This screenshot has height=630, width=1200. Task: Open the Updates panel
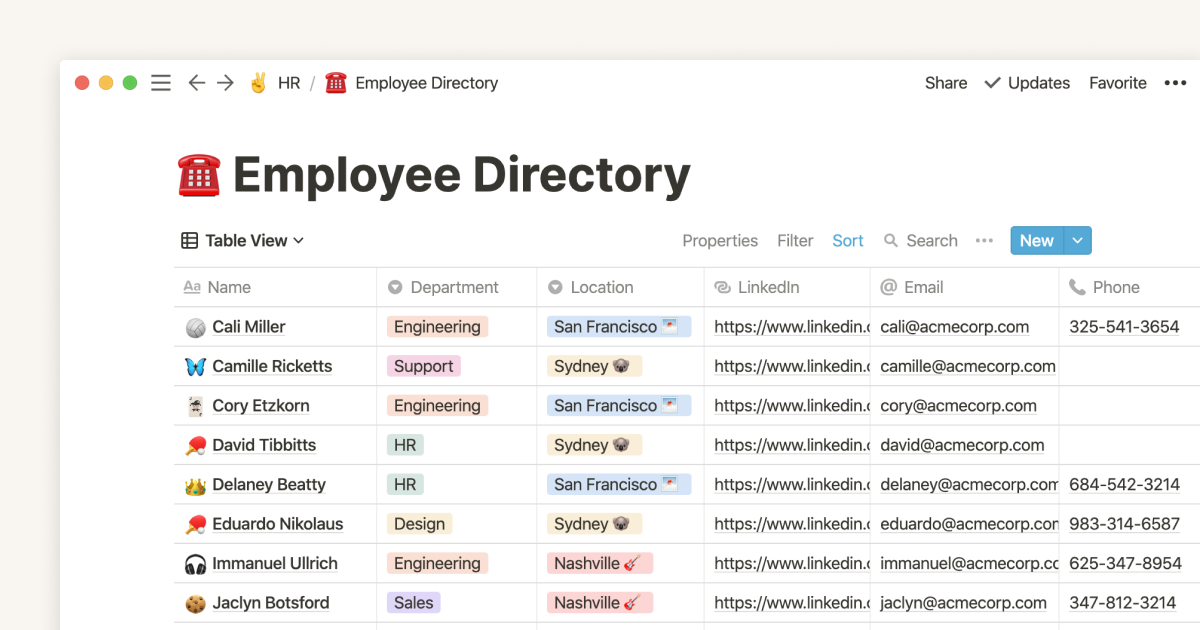pyautogui.click(x=1027, y=83)
